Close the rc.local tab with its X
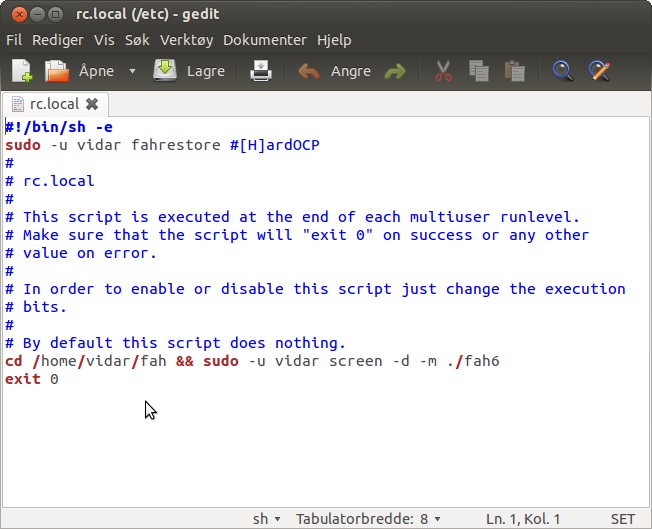 [92, 104]
